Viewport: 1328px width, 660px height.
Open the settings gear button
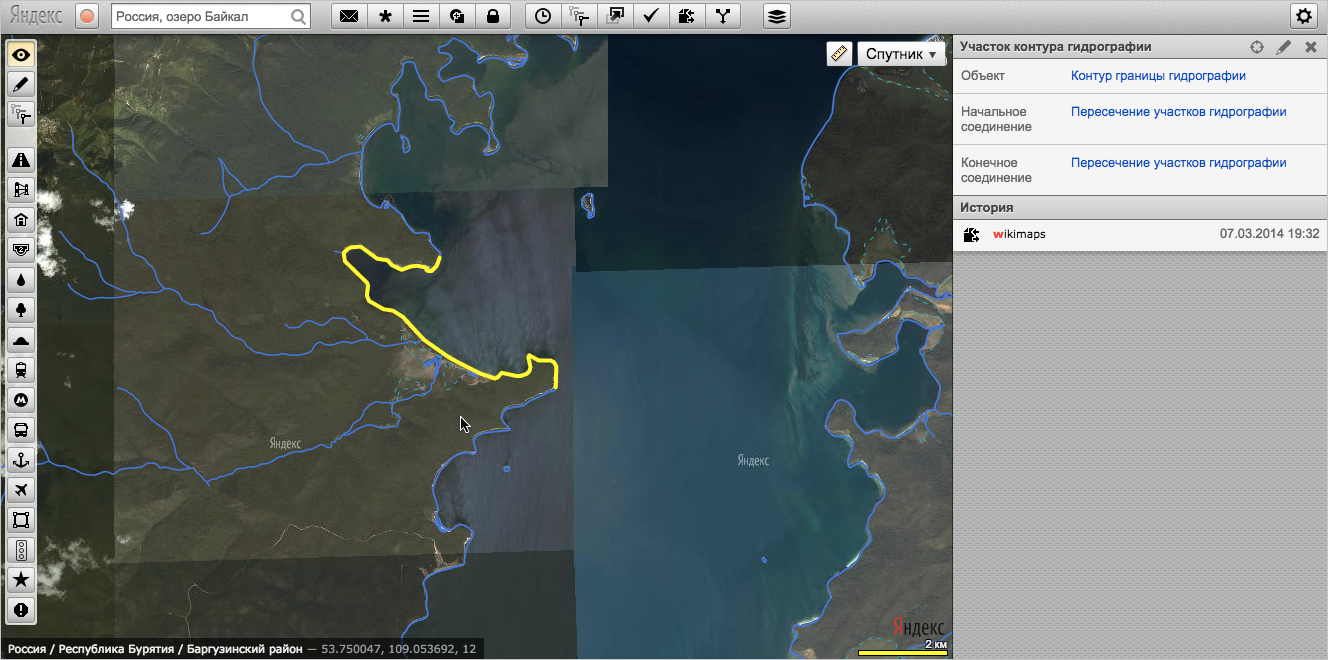[x=1303, y=16]
